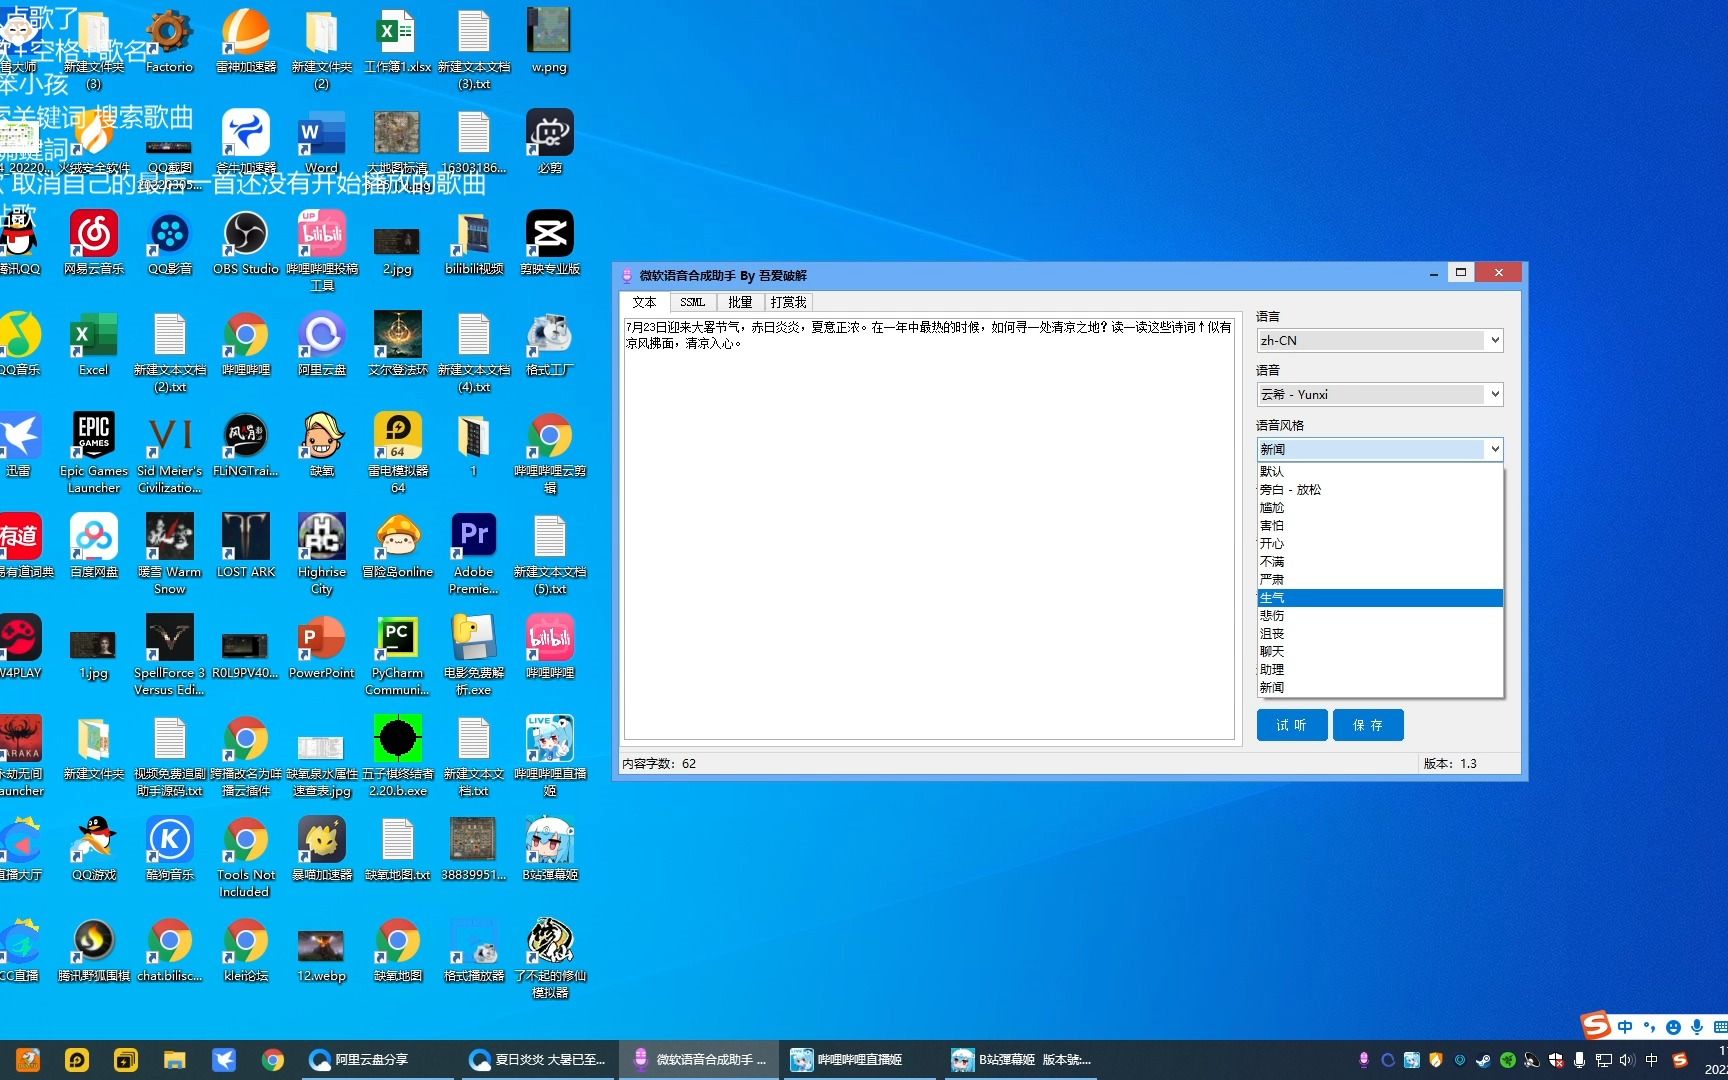The image size is (1728, 1080).
Task: Click the Sogou input method tray icon
Action: tap(1680, 1060)
